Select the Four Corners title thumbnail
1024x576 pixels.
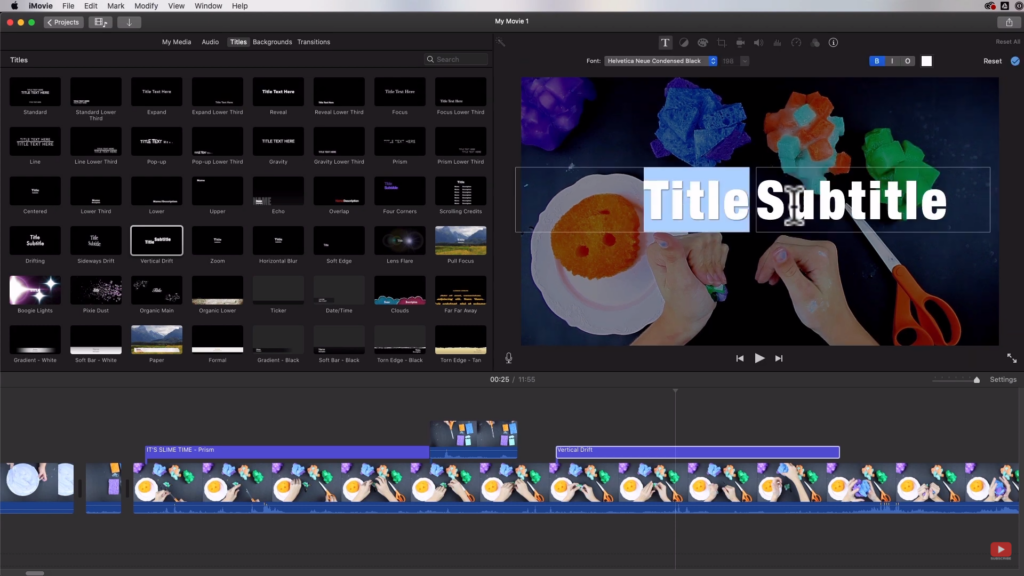coord(400,191)
